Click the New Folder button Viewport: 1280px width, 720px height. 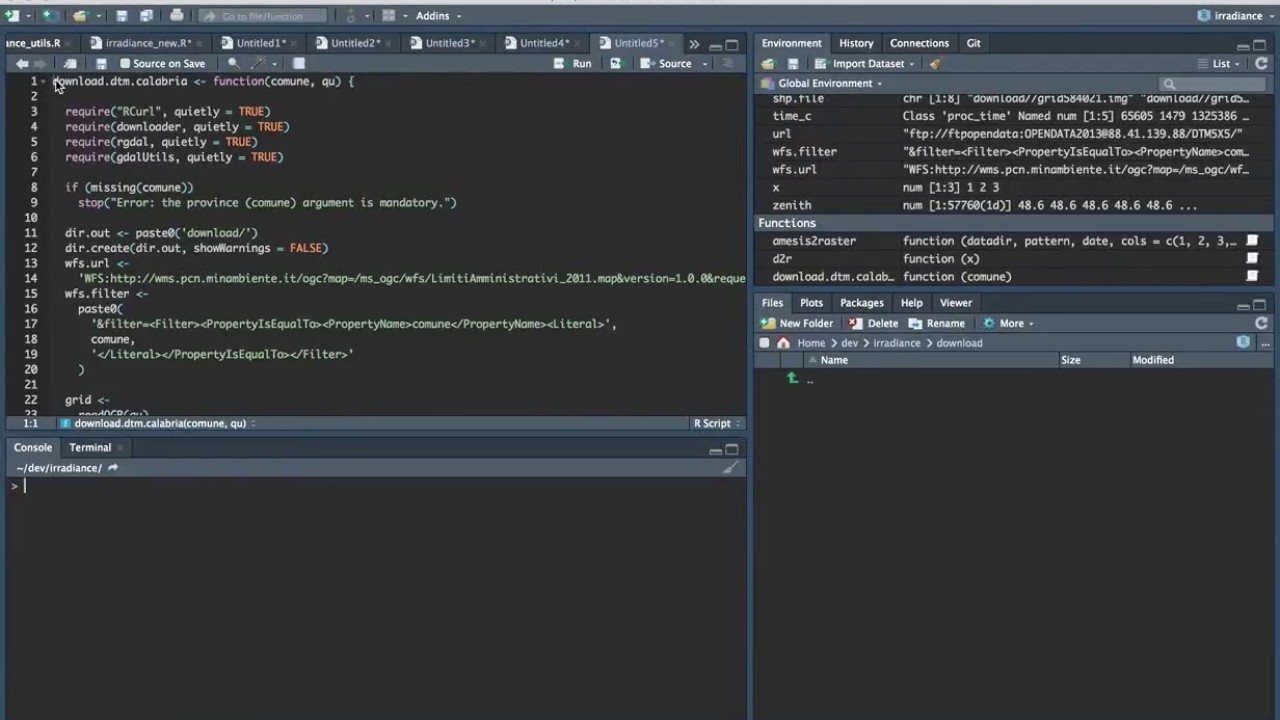point(797,323)
